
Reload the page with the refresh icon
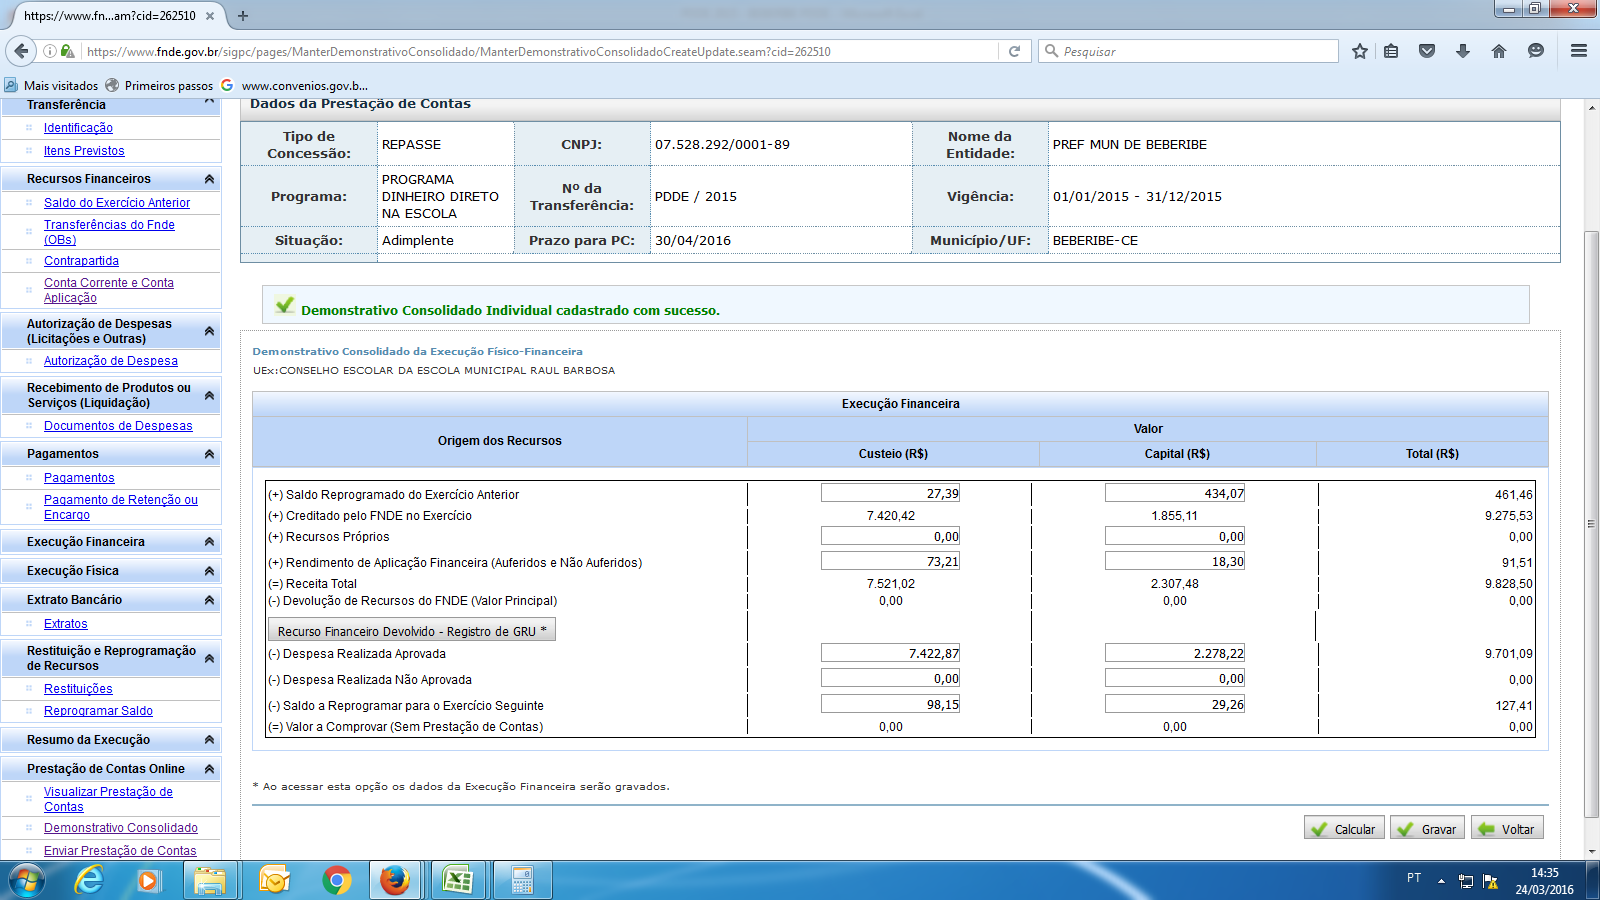(1014, 51)
